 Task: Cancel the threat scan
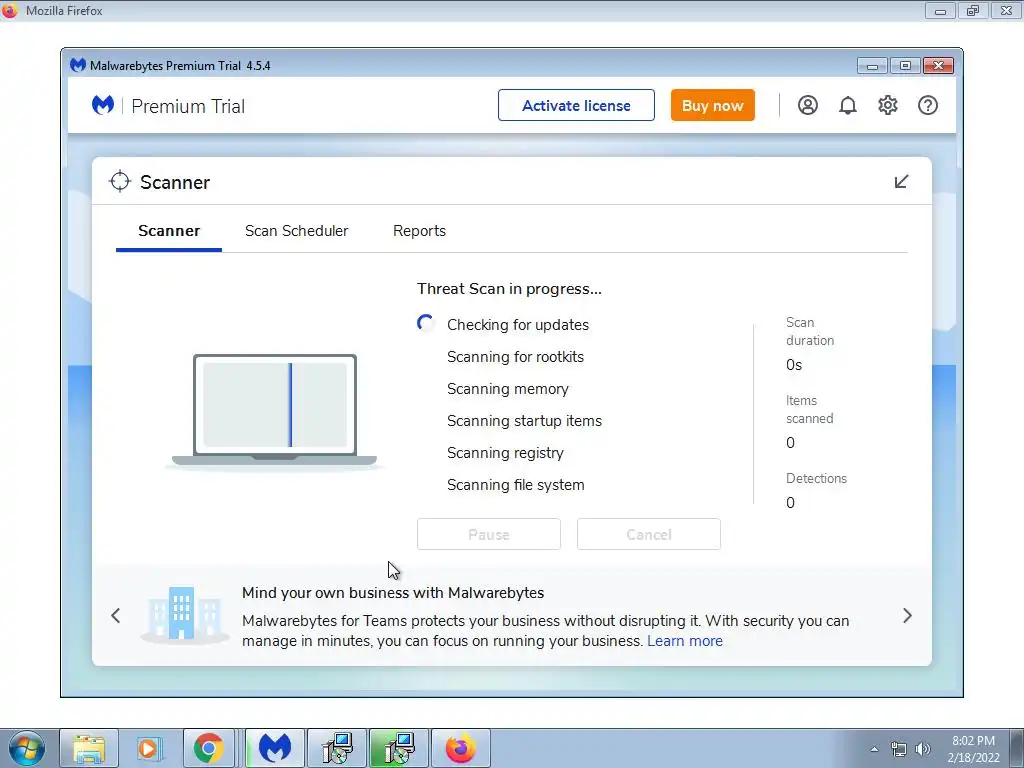click(648, 534)
